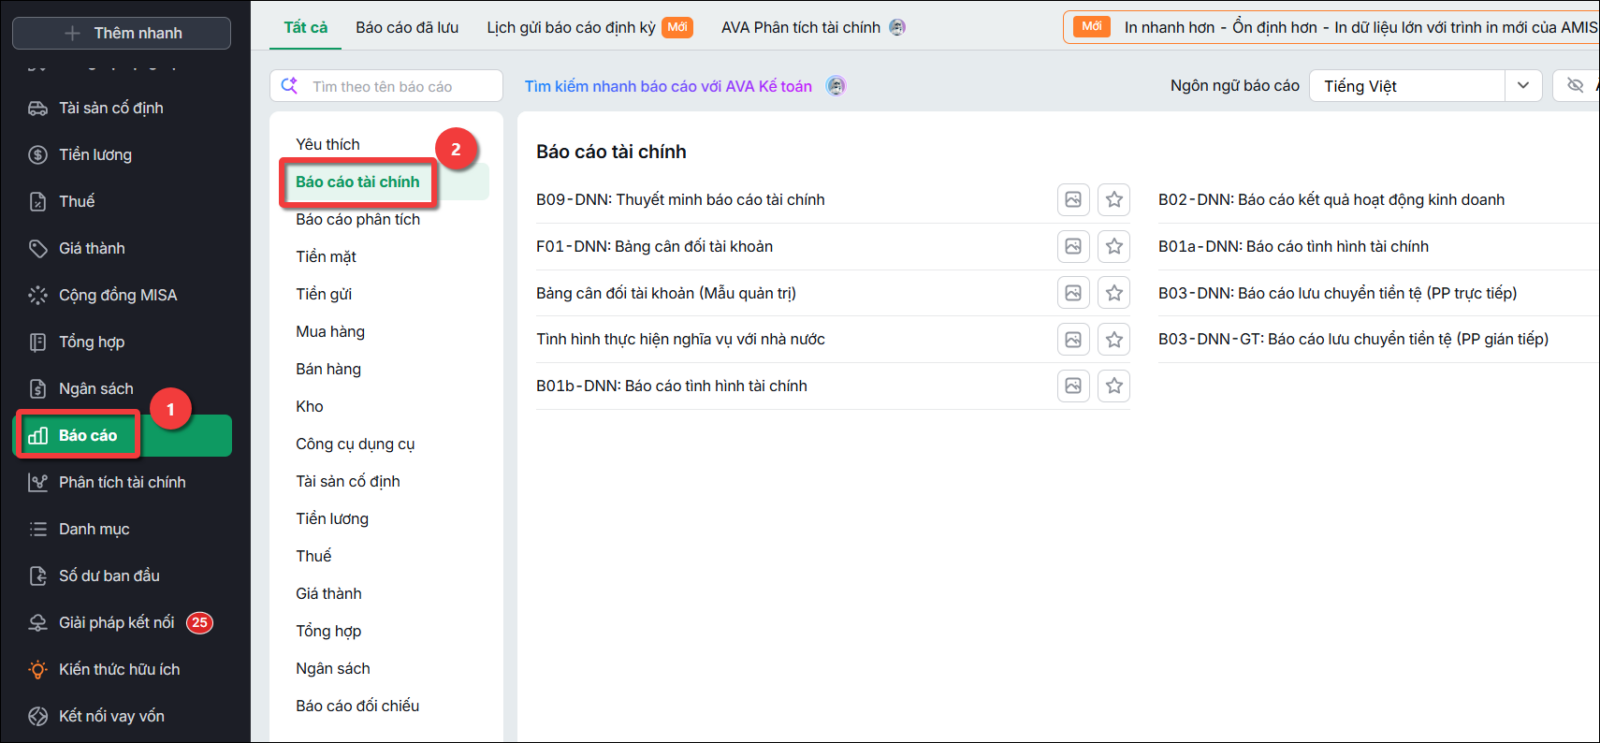Switch to Báo cáo đã lưu tab

click(x=407, y=28)
